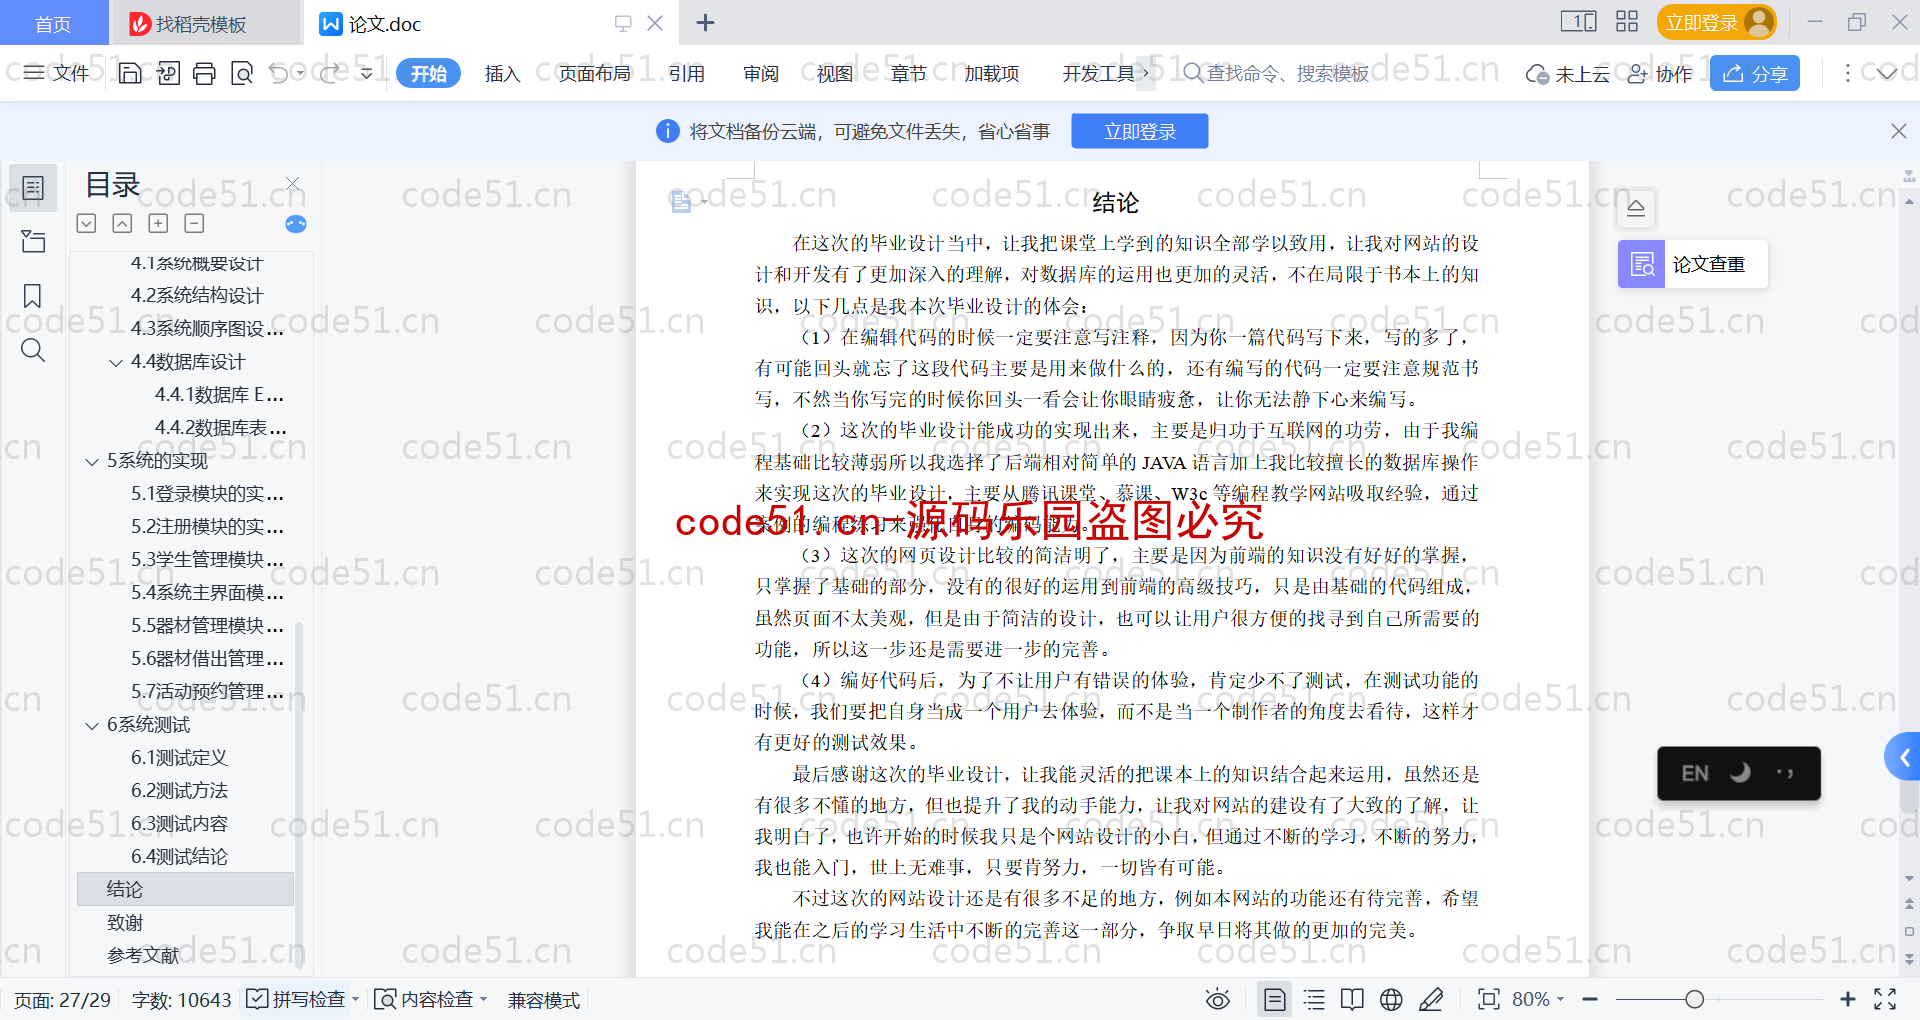Image resolution: width=1920 pixels, height=1020 pixels.
Task: Click the 分享 share button
Action: click(x=1754, y=73)
